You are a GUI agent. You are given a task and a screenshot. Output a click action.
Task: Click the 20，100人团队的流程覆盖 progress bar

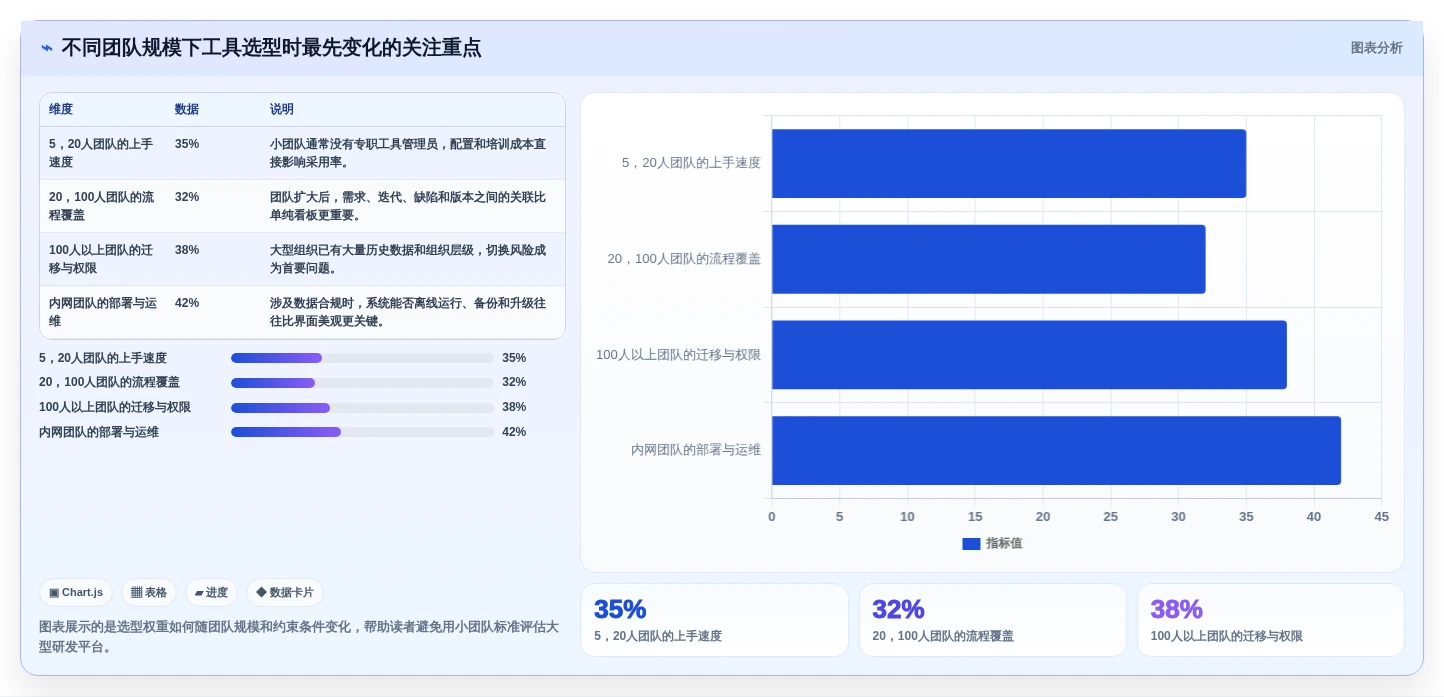(362, 383)
